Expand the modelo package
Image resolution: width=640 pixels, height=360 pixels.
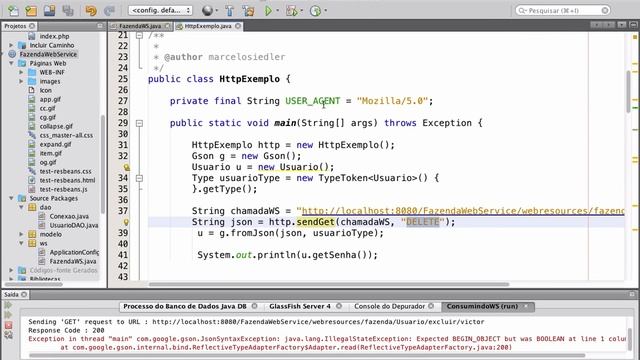[21, 234]
